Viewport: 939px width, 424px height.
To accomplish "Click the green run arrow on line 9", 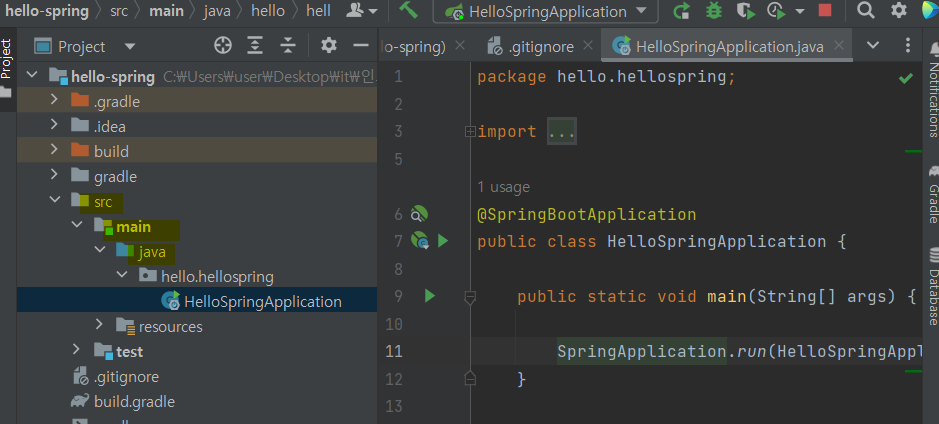I will point(429,296).
